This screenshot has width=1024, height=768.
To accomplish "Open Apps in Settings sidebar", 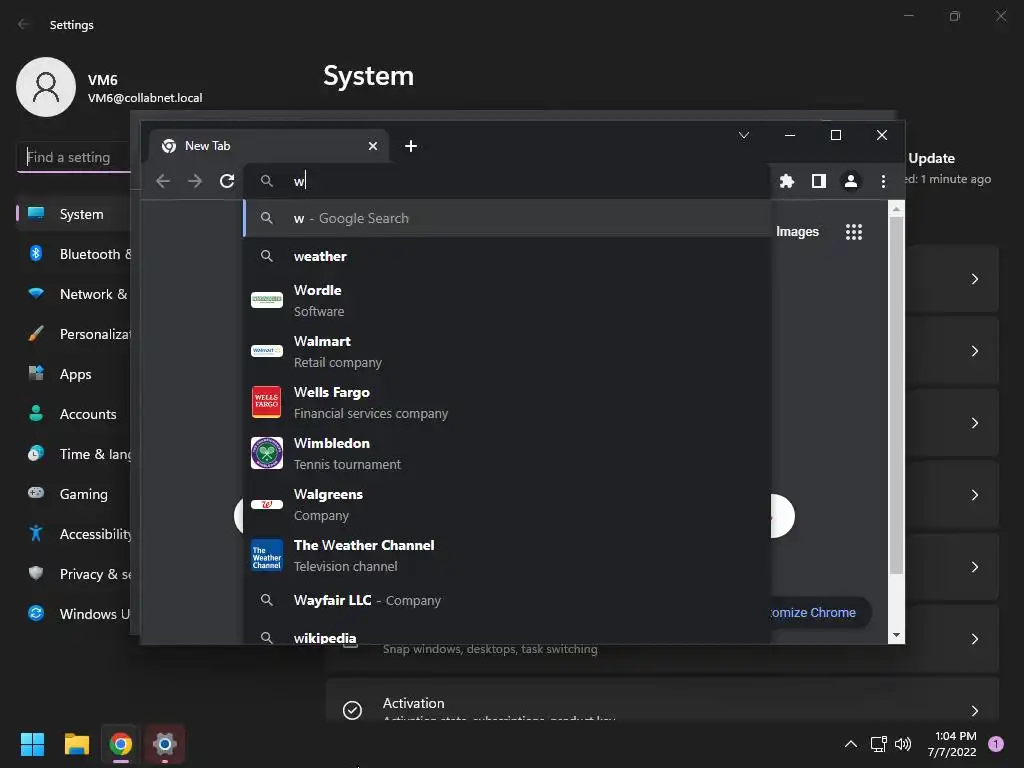I will pos(73,374).
